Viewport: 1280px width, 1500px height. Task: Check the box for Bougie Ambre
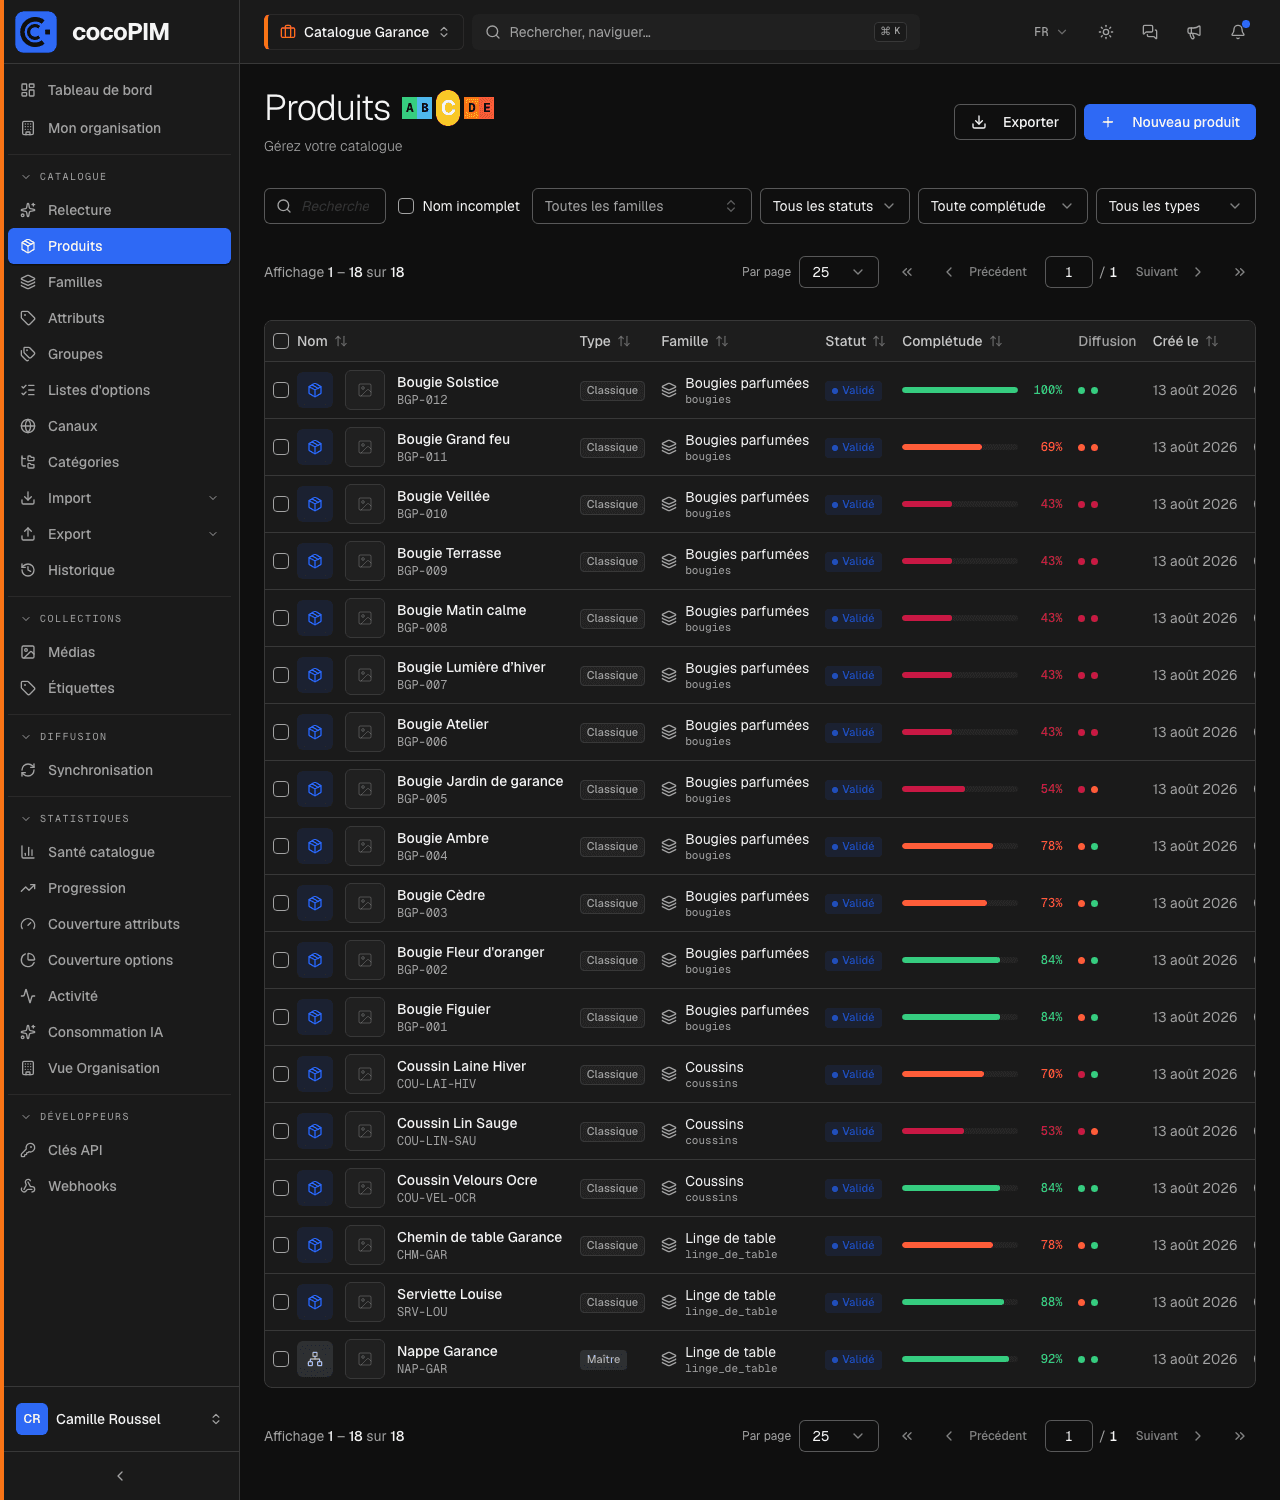click(x=281, y=846)
